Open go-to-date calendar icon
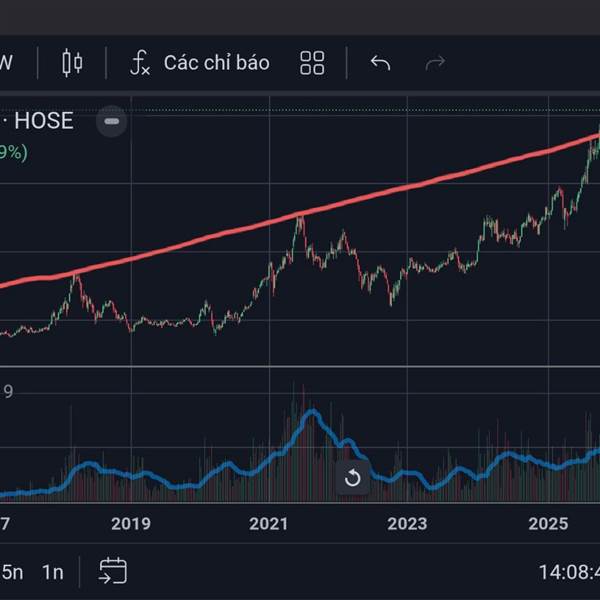This screenshot has height=600, width=600. click(x=112, y=572)
